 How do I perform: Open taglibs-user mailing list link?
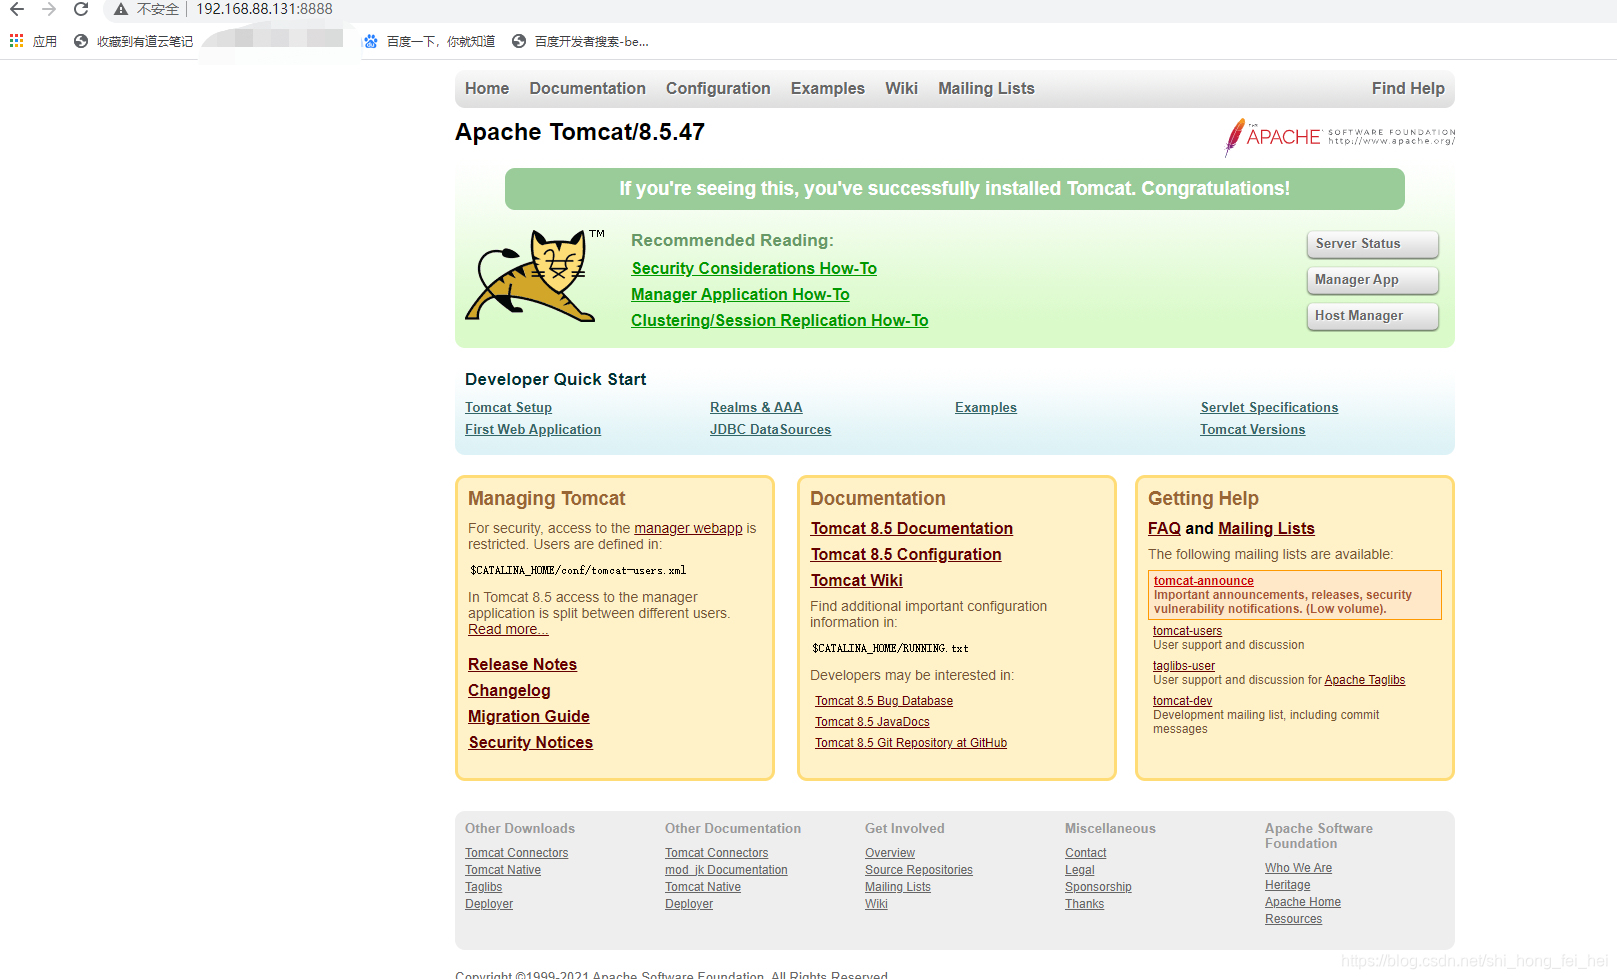tap(1184, 666)
